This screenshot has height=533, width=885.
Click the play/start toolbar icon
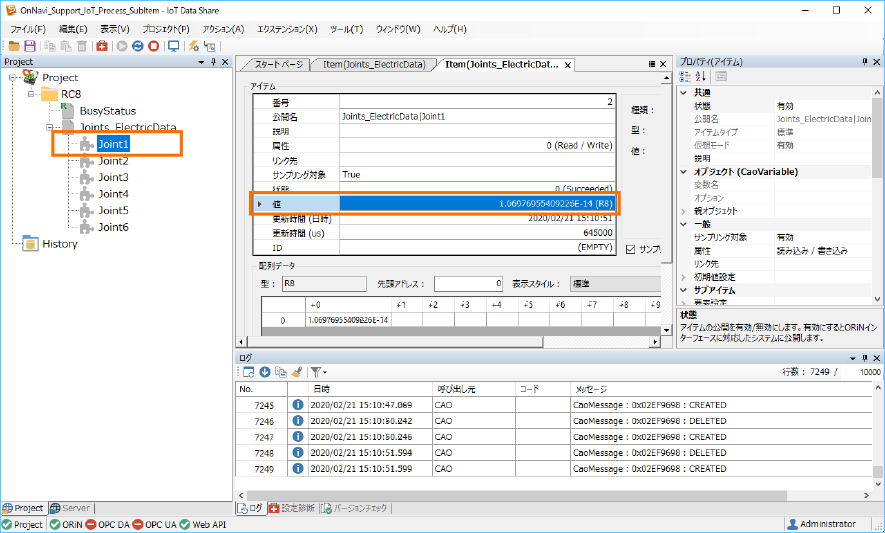point(122,46)
